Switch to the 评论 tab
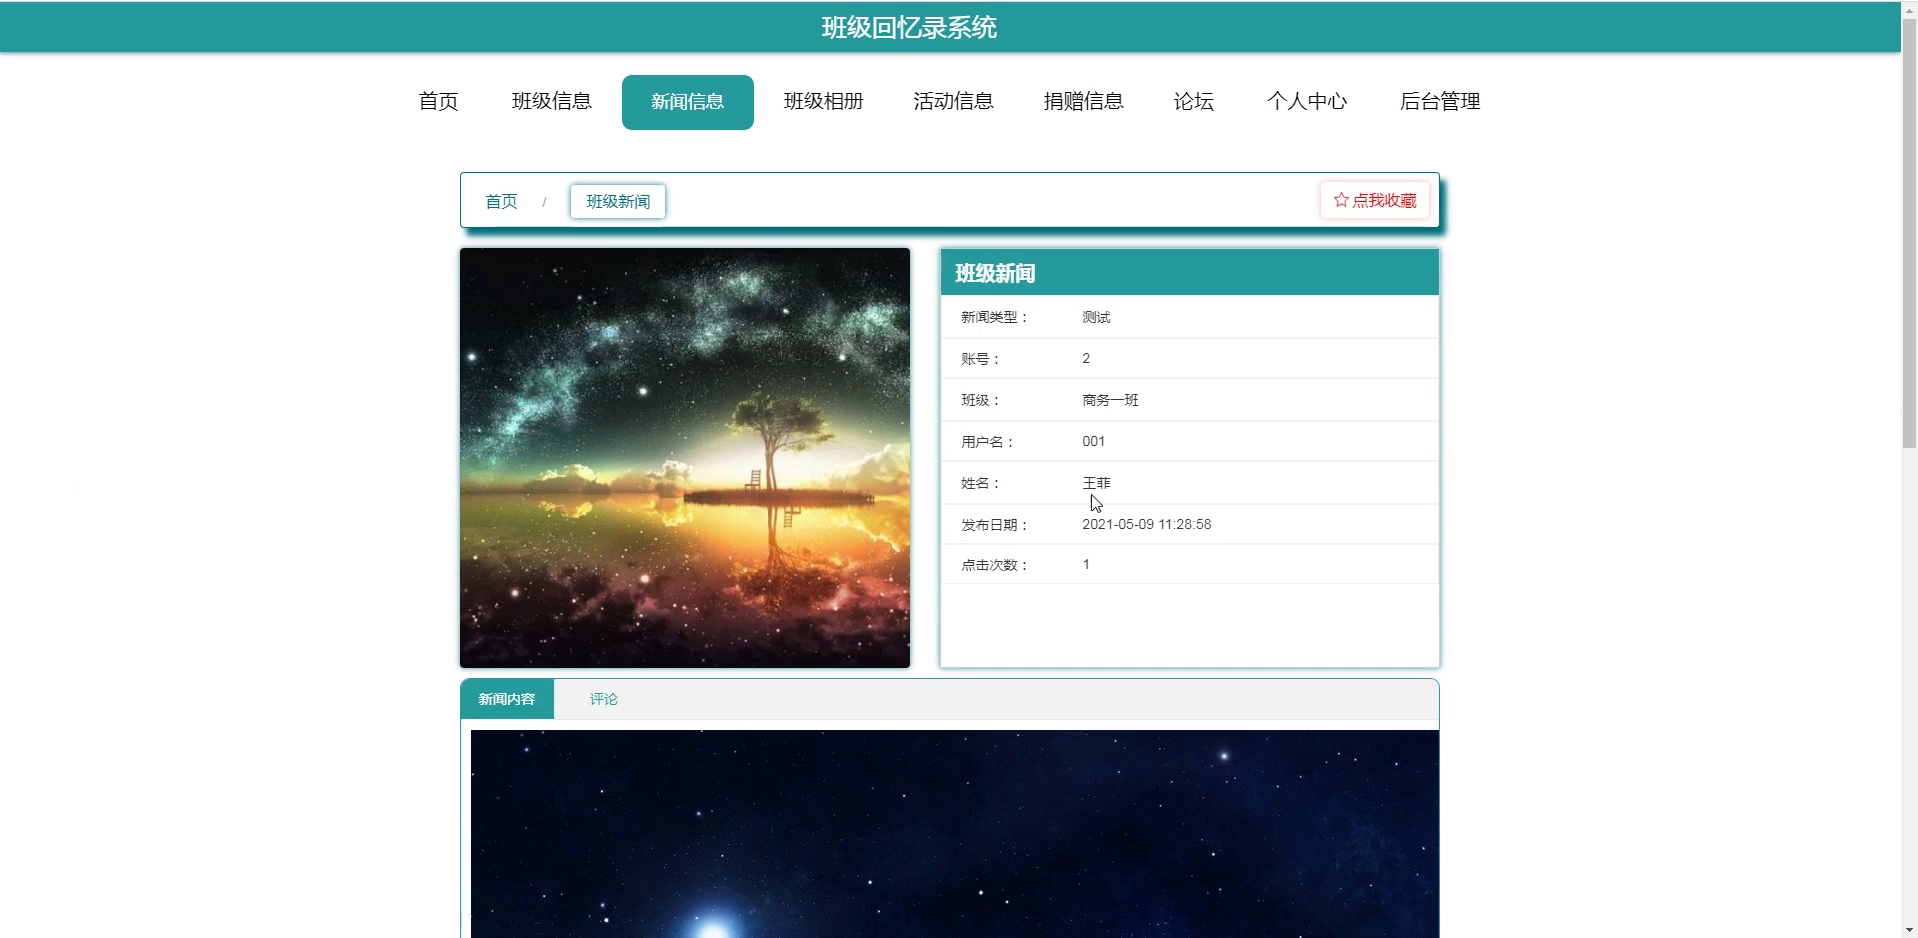This screenshot has width=1918, height=938. point(603,699)
